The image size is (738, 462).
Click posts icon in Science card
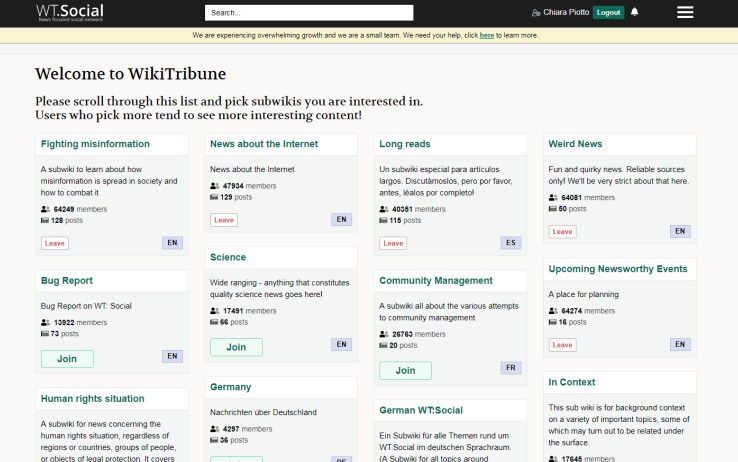click(x=214, y=322)
